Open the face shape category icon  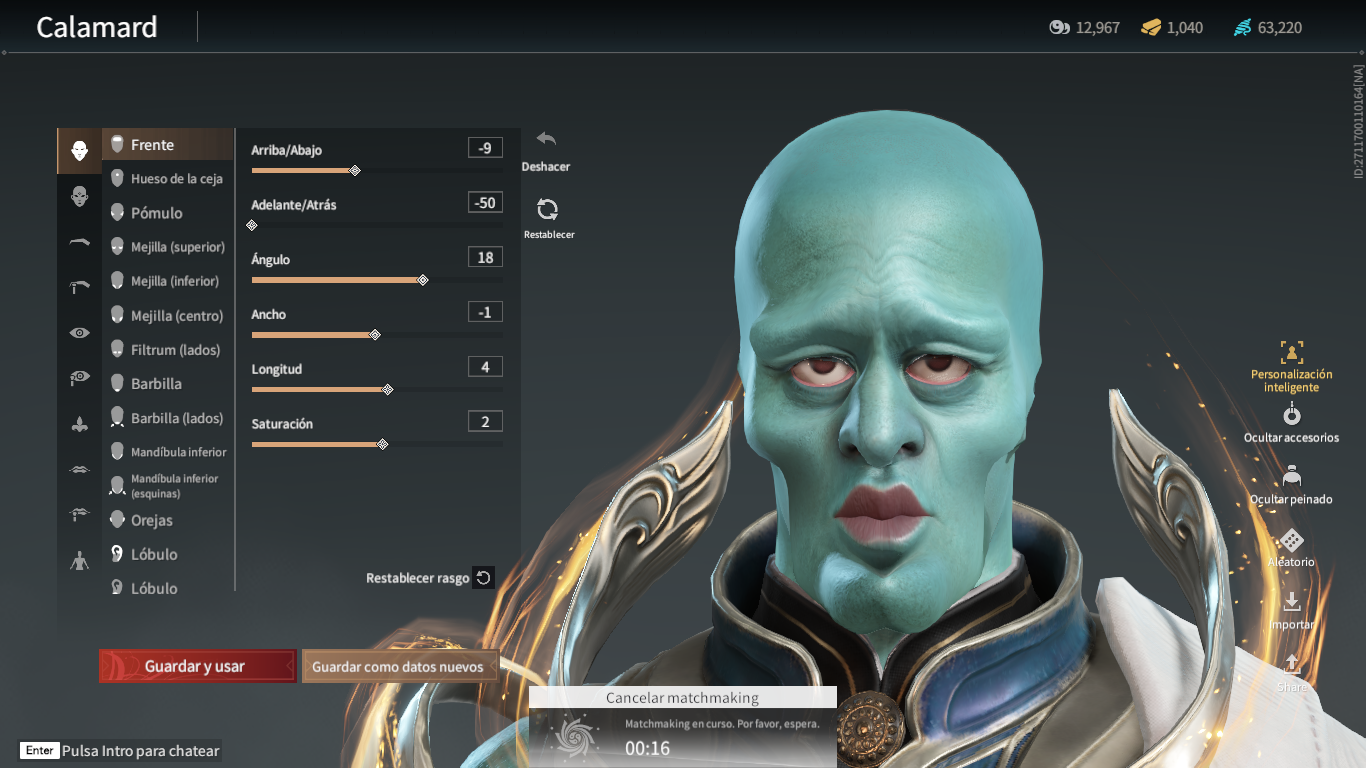(80, 151)
